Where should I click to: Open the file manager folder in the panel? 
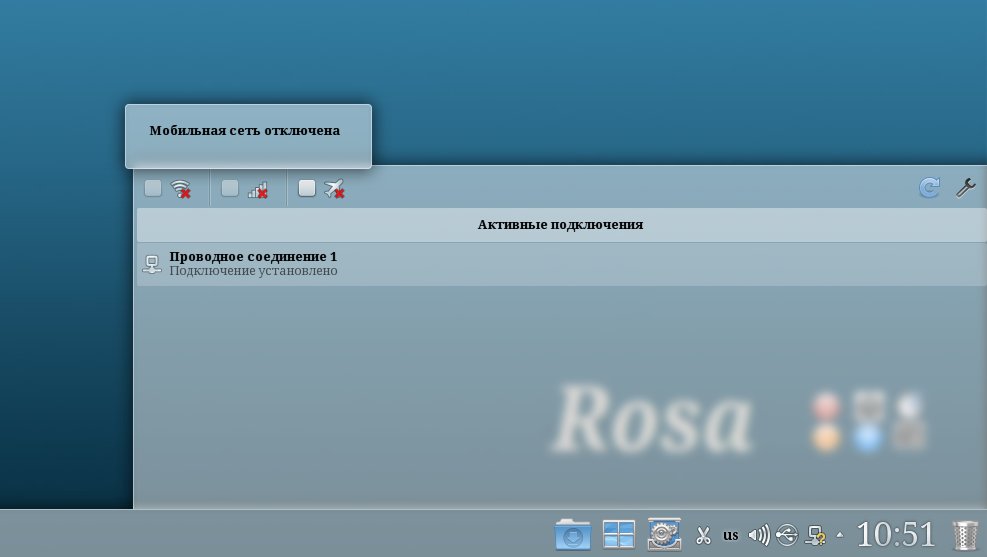[x=572, y=534]
